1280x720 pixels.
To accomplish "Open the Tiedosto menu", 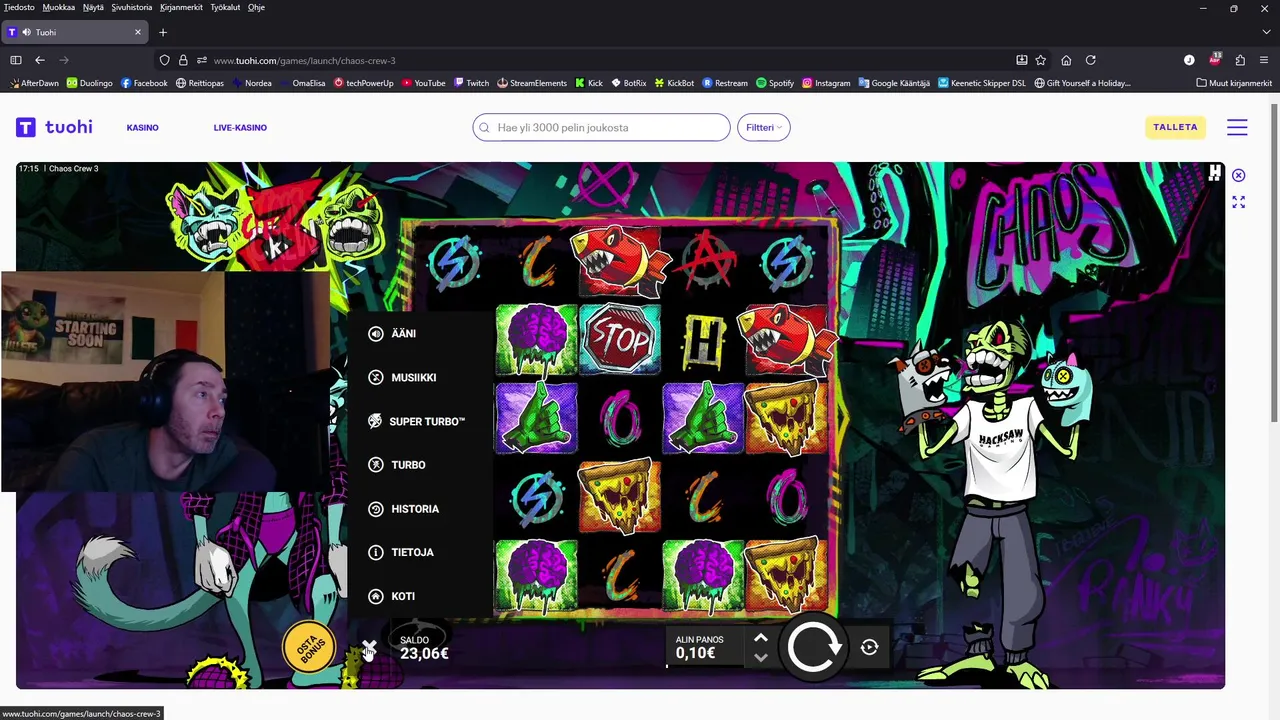I will point(19,7).
